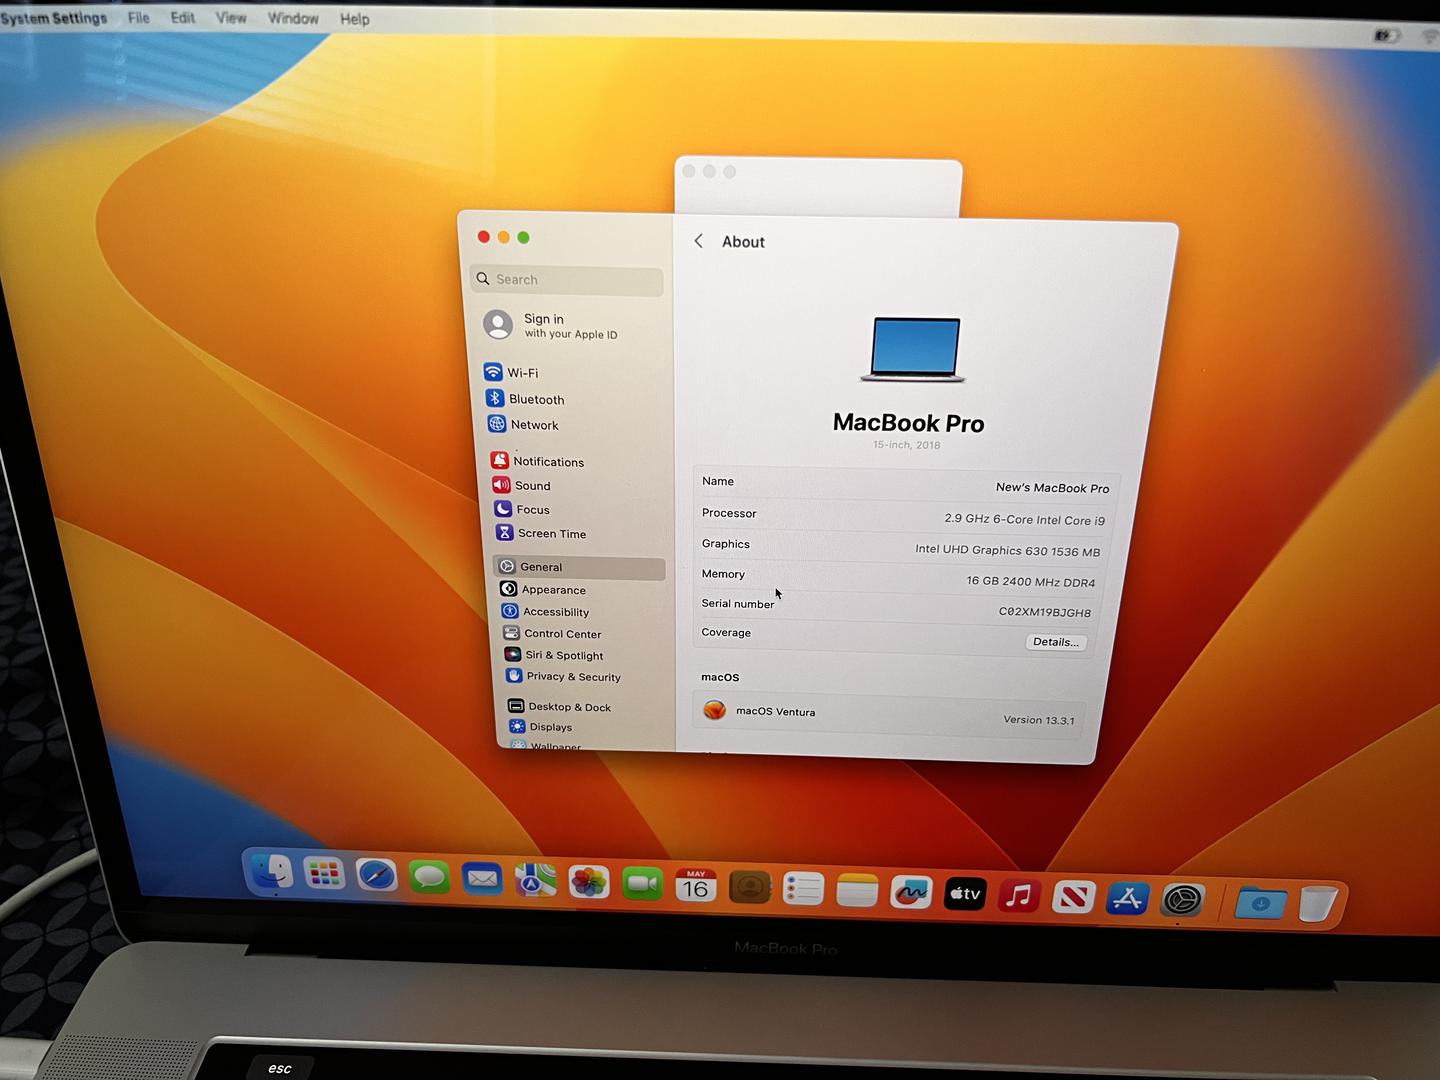
Task: Open the Apple TV app in the Dock
Action: (x=965, y=894)
